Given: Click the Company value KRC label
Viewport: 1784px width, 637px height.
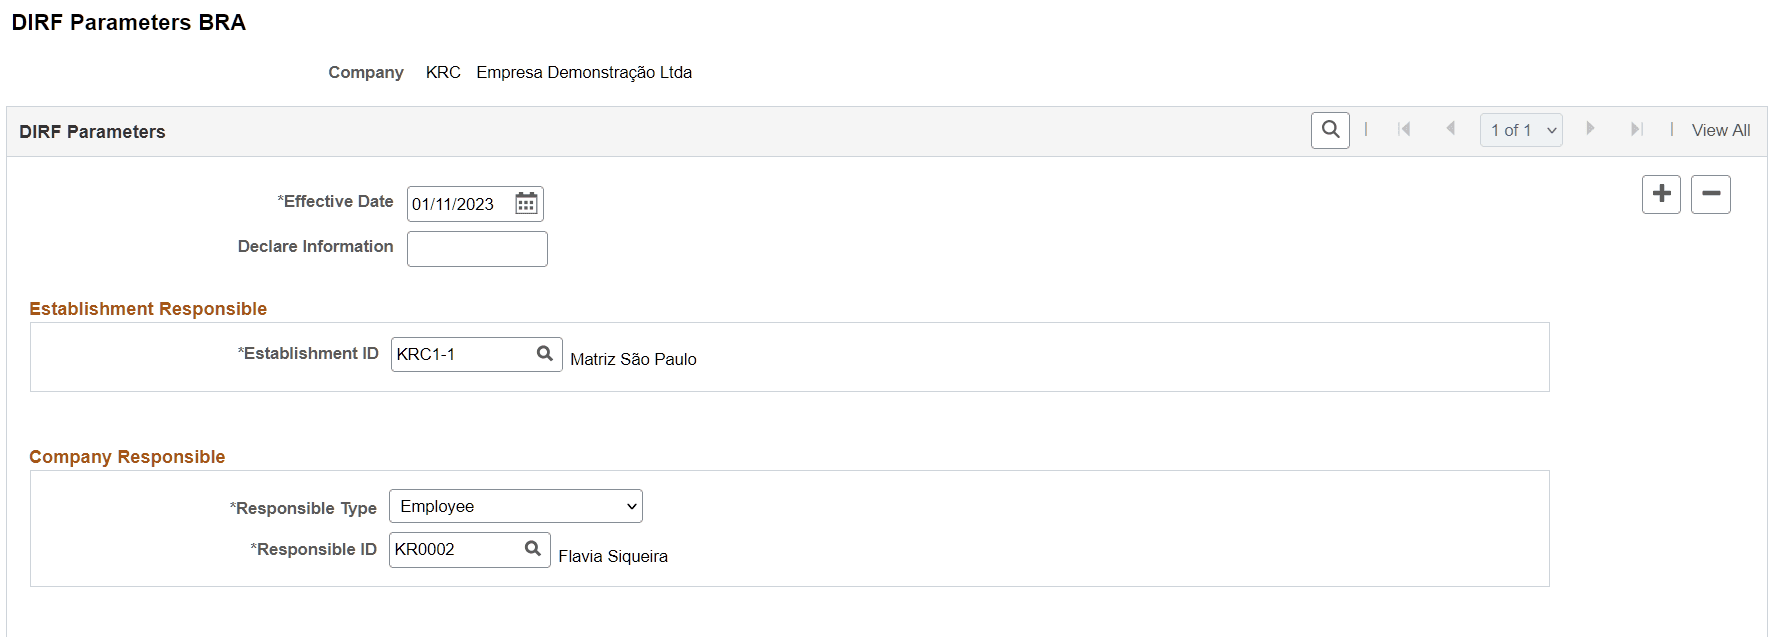Looking at the screenshot, I should [443, 72].
